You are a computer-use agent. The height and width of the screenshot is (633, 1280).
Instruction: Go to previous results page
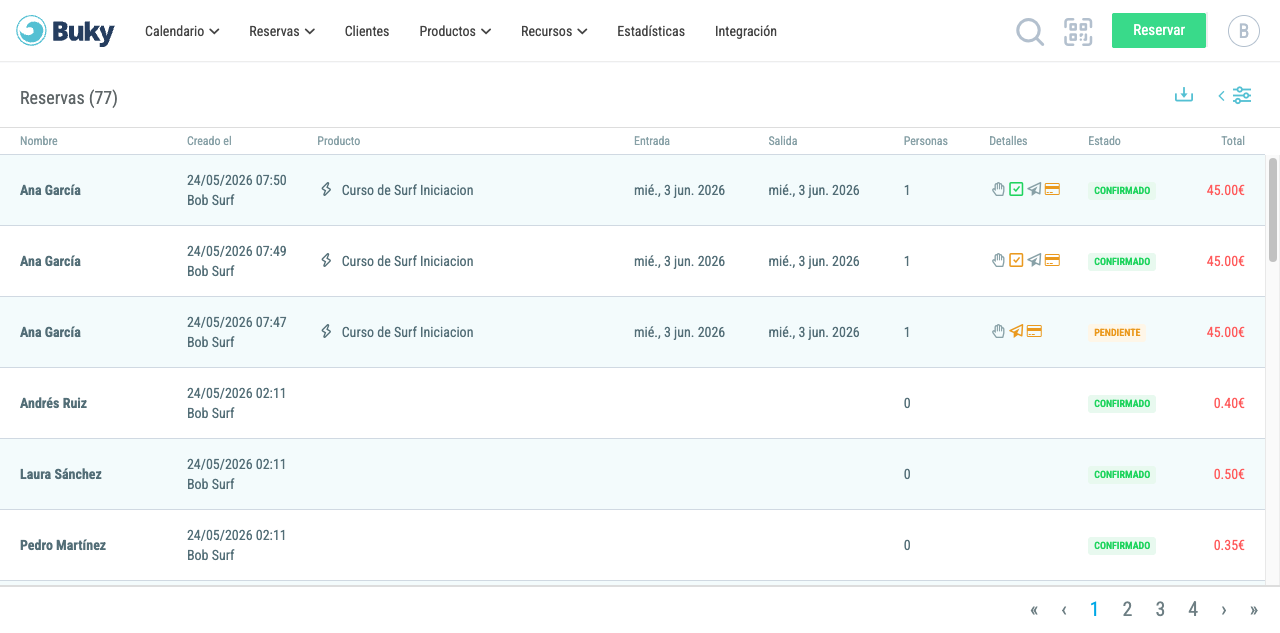[x=1064, y=610]
